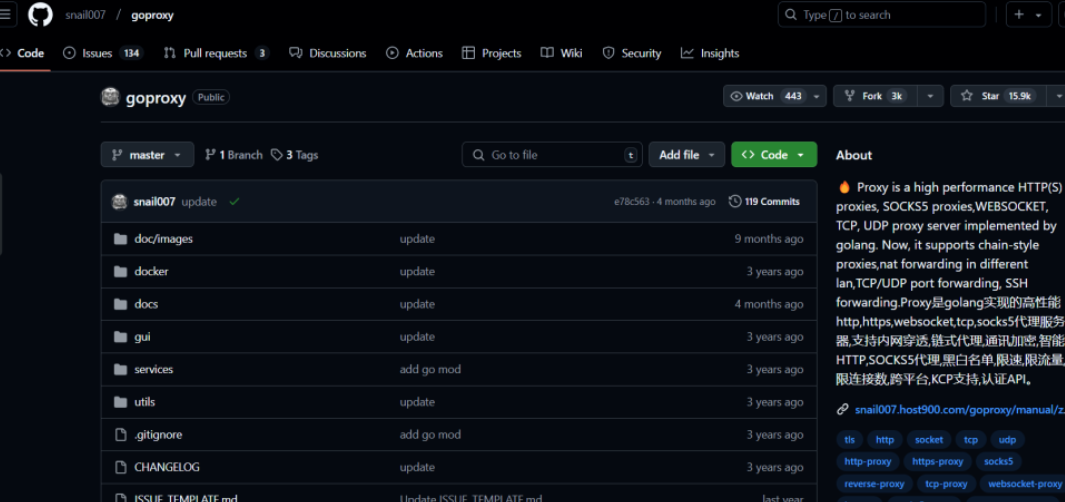Open the 3 Tags link
Image resolution: width=1065 pixels, height=502 pixels.
(294, 155)
